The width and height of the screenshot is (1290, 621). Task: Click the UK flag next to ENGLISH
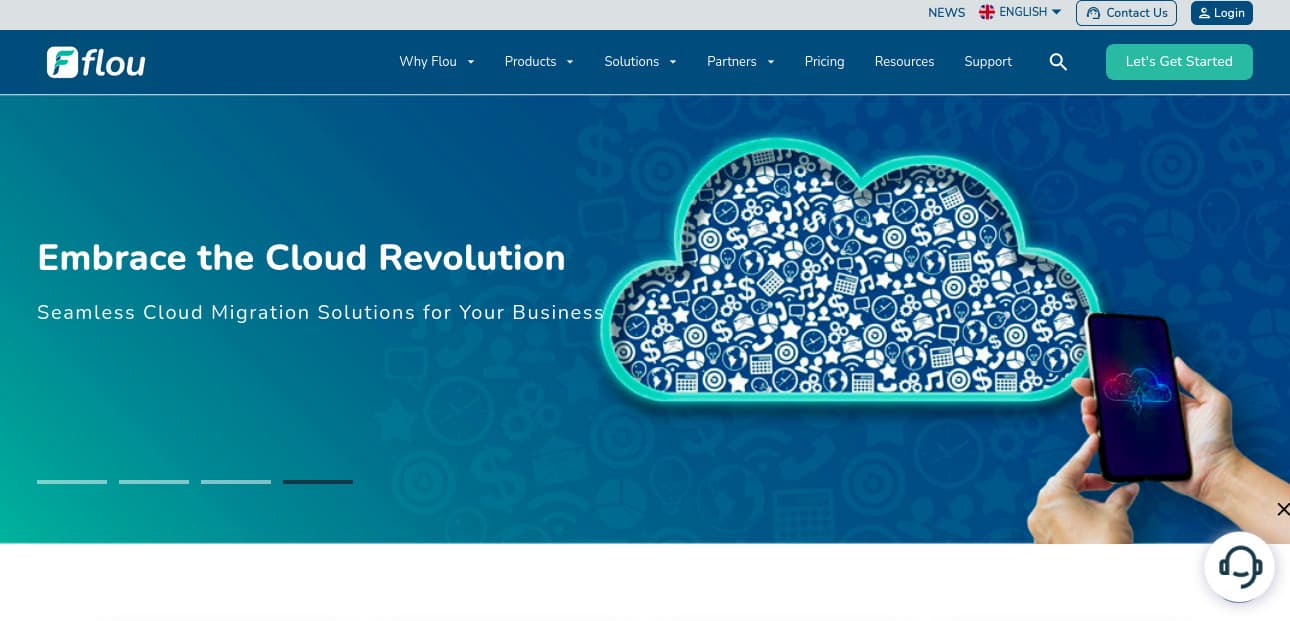(986, 12)
